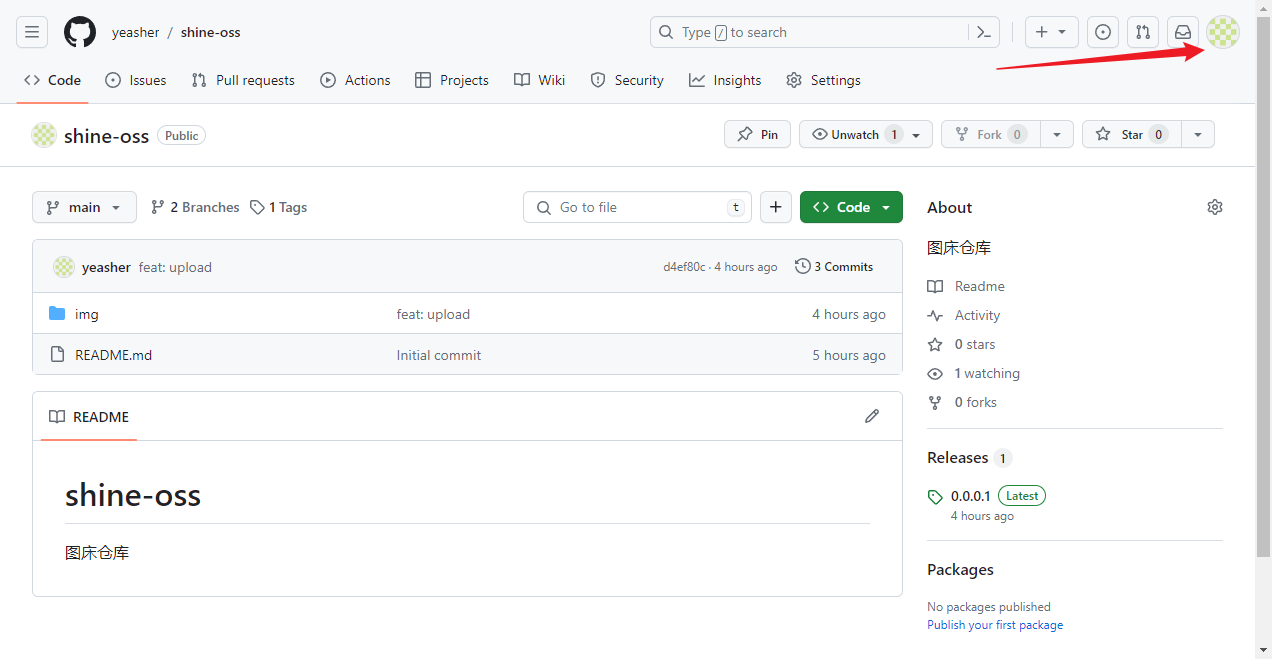View 1 Tags link
The width and height of the screenshot is (1272, 659).
tap(278, 207)
